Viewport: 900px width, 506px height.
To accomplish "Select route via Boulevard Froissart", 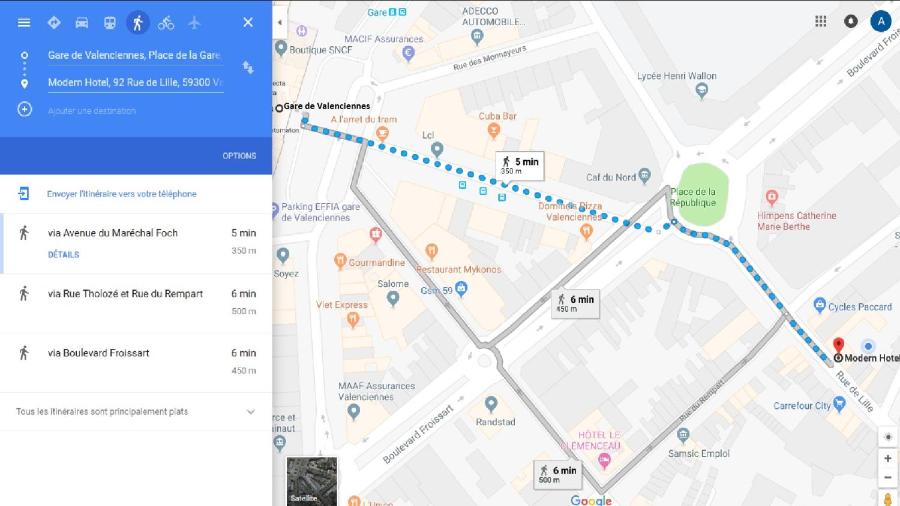I will pos(135,361).
